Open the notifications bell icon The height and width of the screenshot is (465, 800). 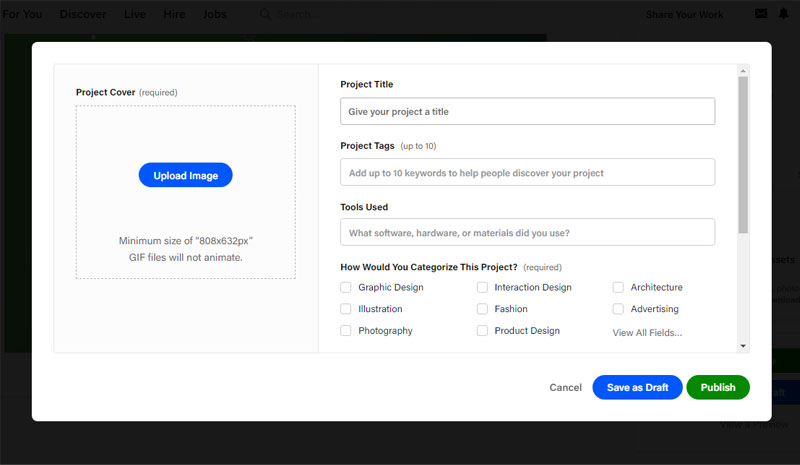point(783,14)
